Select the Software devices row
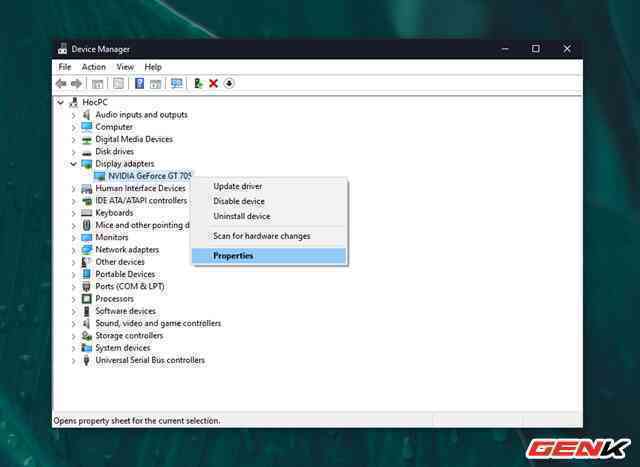The image size is (640, 467). click(x=125, y=311)
